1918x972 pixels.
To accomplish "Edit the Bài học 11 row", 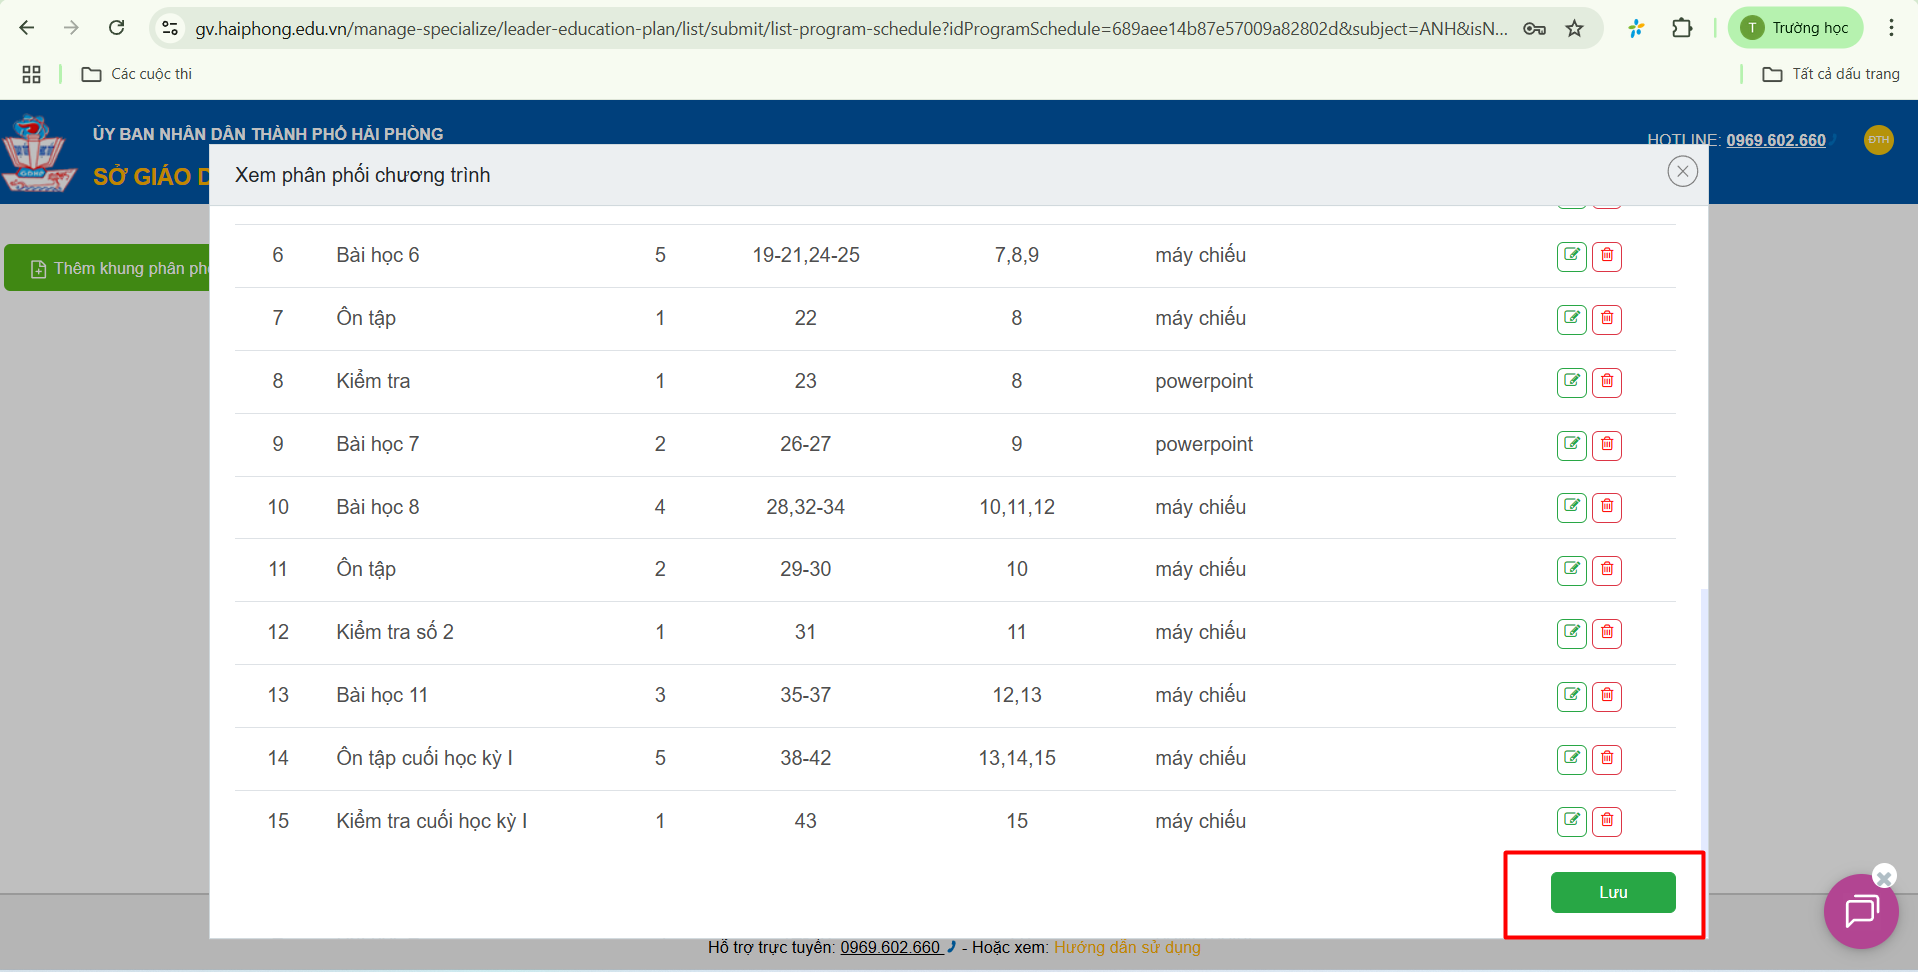I will coord(1571,696).
